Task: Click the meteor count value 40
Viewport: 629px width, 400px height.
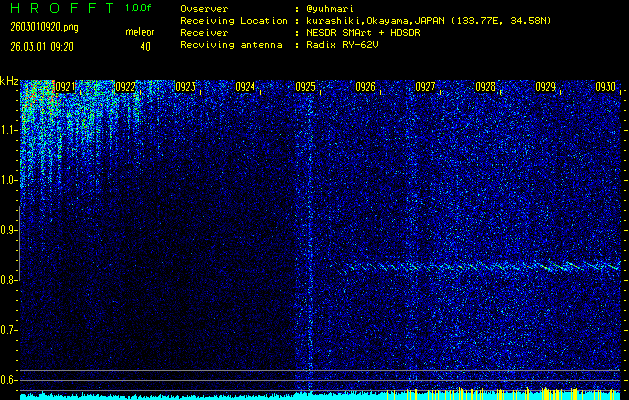Action: (x=145, y=47)
